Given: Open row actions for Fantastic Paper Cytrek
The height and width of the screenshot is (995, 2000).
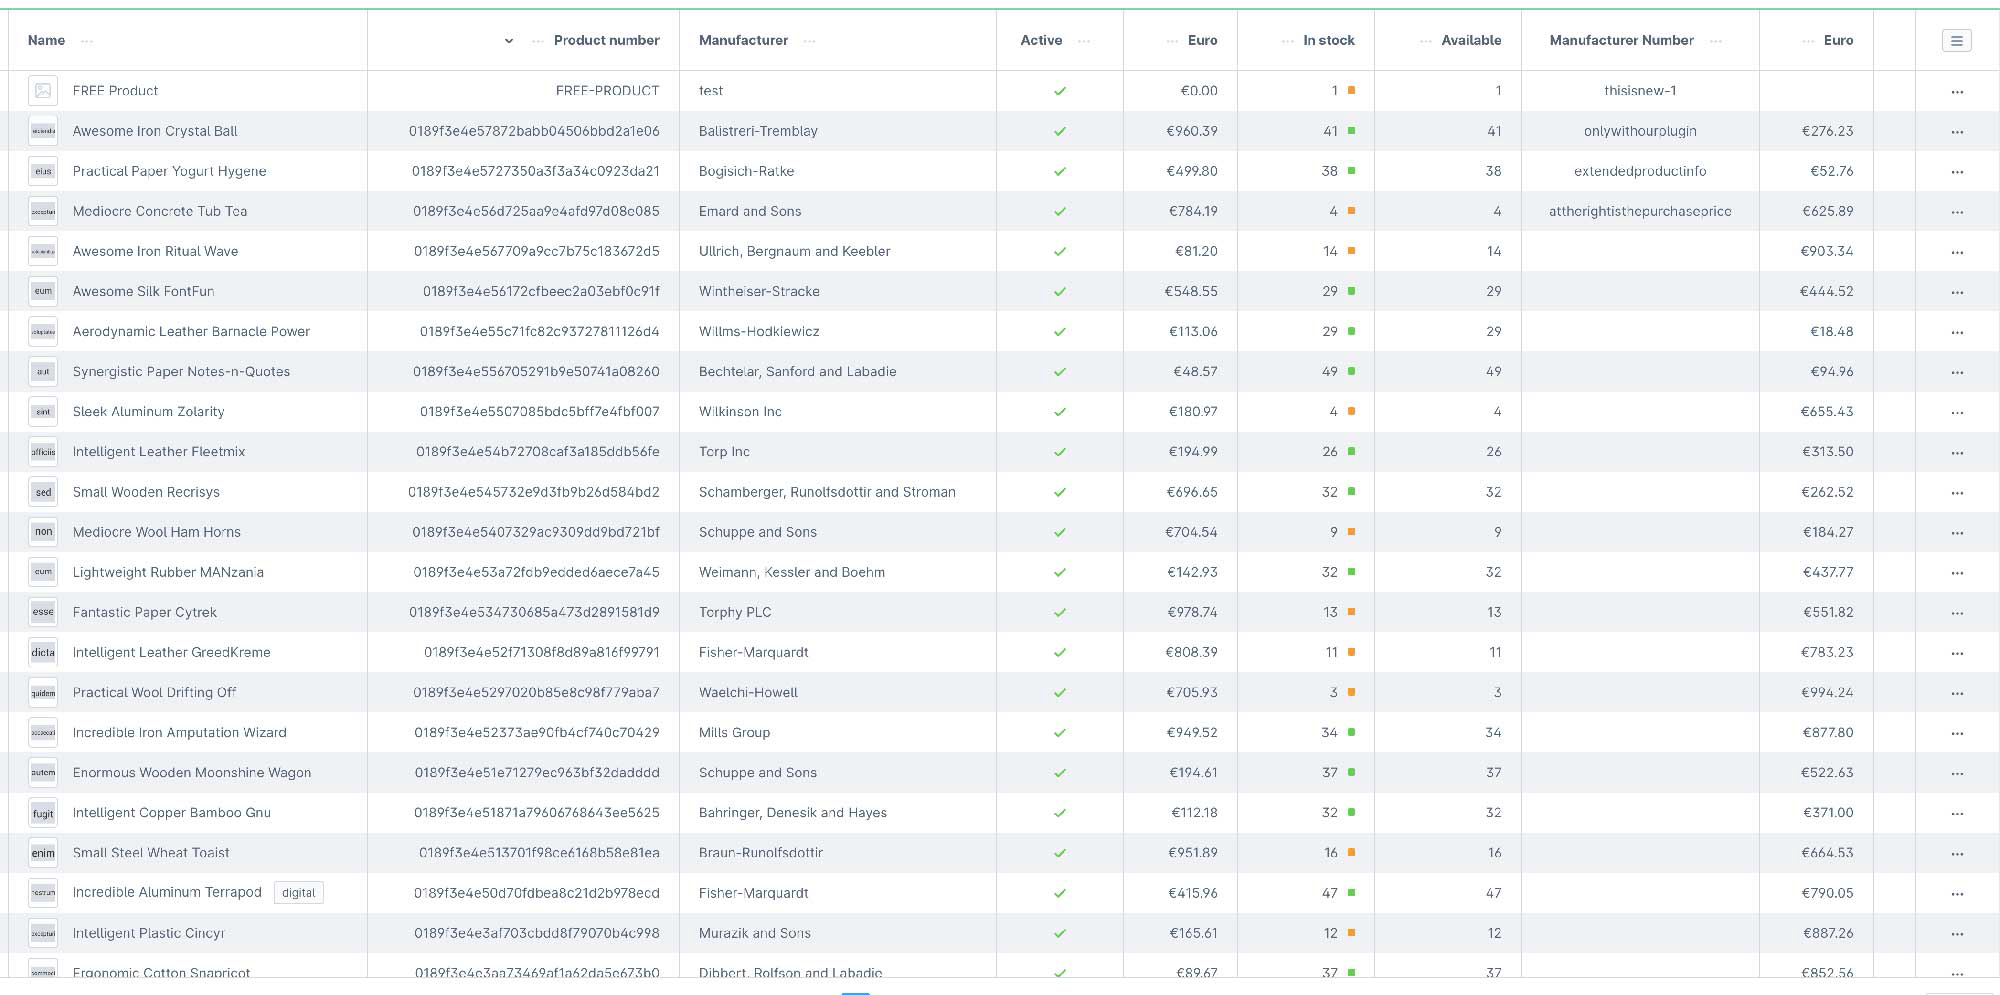Looking at the screenshot, I should tap(1957, 613).
